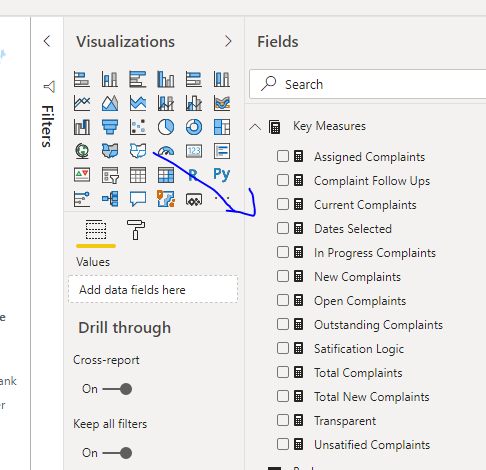Image resolution: width=486 pixels, height=470 pixels.
Task: Select the Power Apps visual
Action: tap(194, 200)
